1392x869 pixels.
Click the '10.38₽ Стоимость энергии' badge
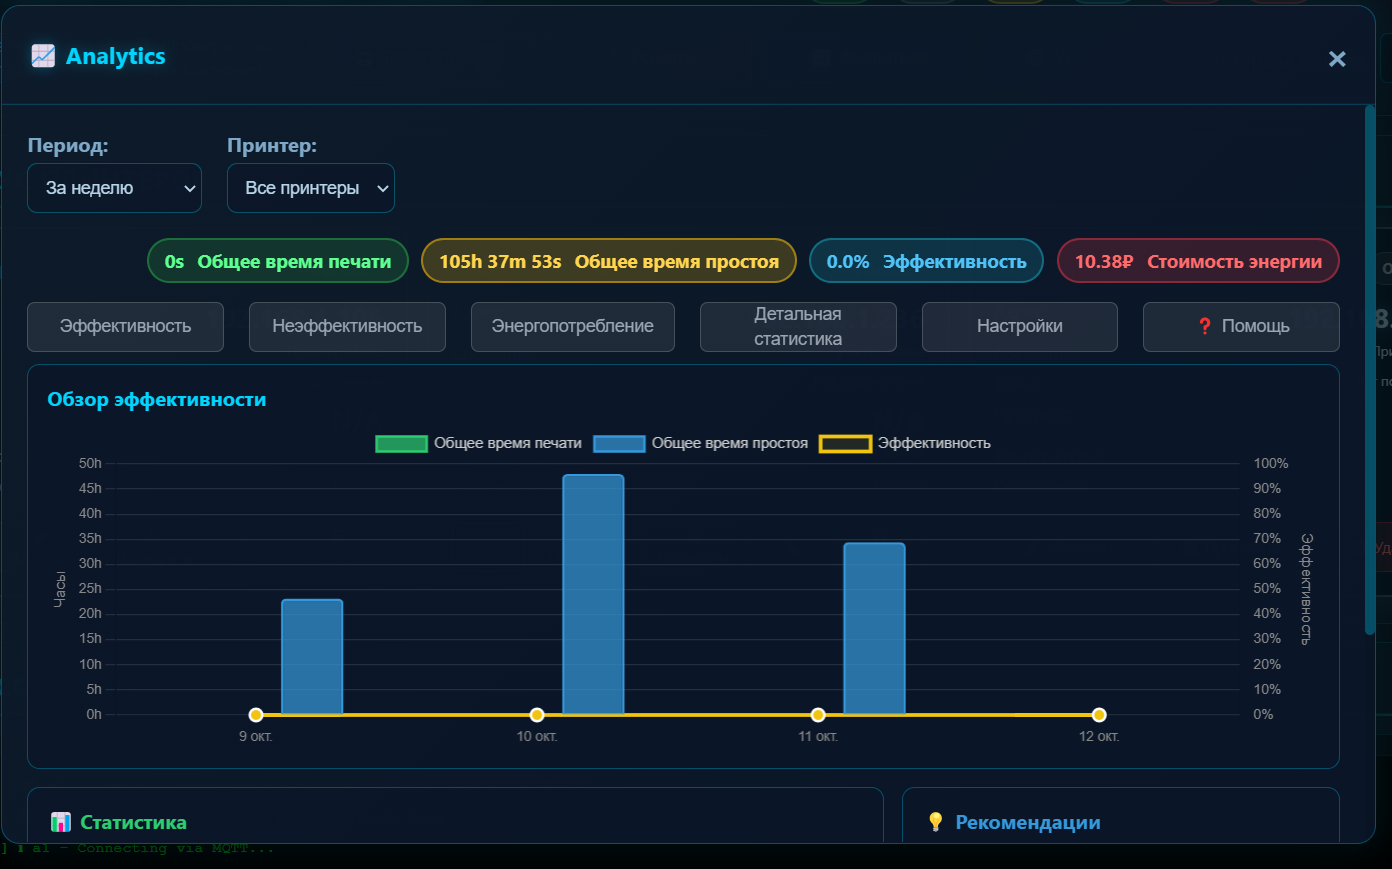tap(1197, 260)
